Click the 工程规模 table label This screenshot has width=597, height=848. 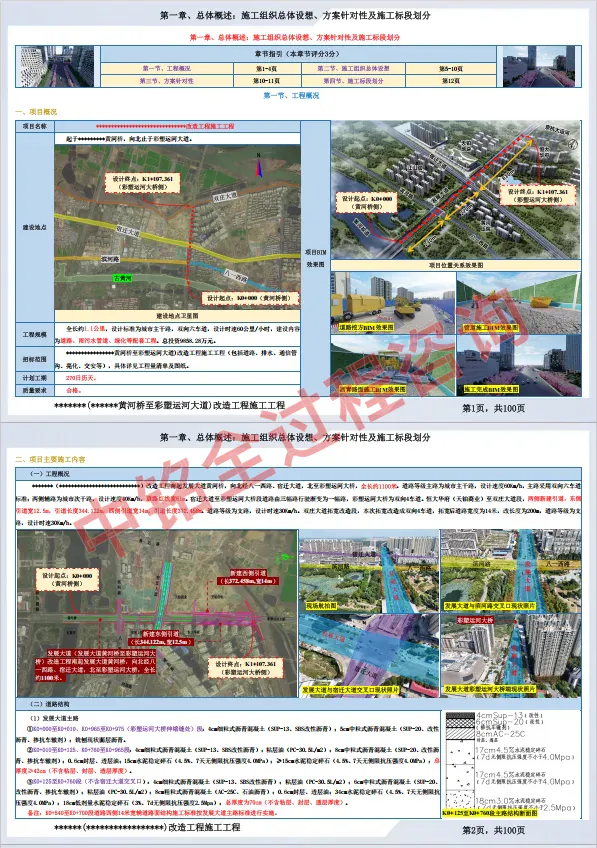pyautogui.click(x=35, y=335)
